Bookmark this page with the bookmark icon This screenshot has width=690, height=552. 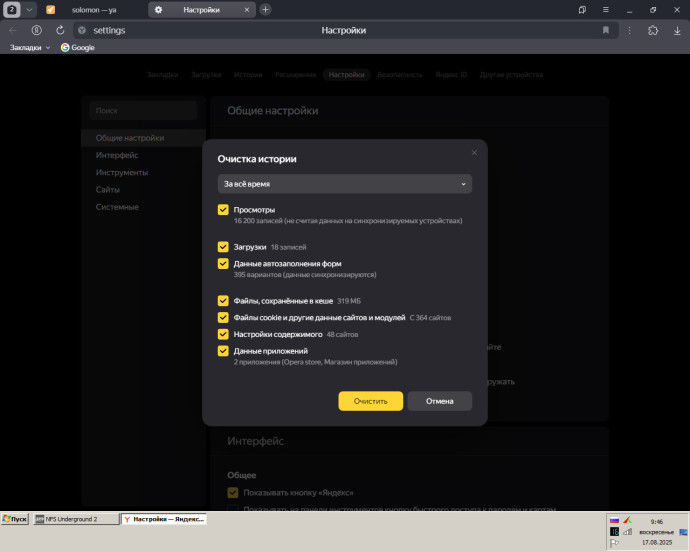tap(606, 30)
